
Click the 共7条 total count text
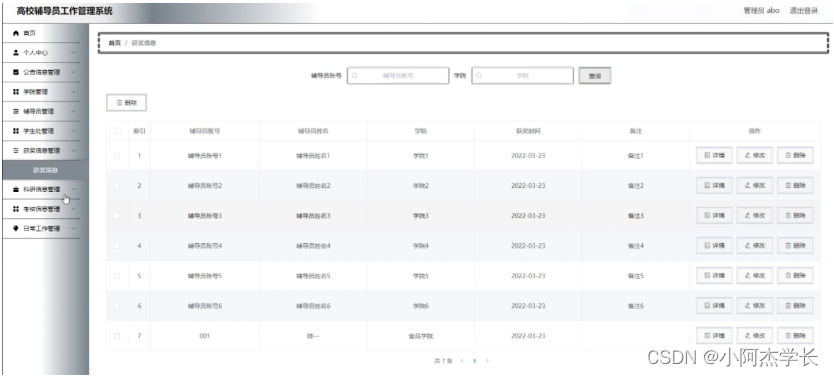[x=443, y=361]
